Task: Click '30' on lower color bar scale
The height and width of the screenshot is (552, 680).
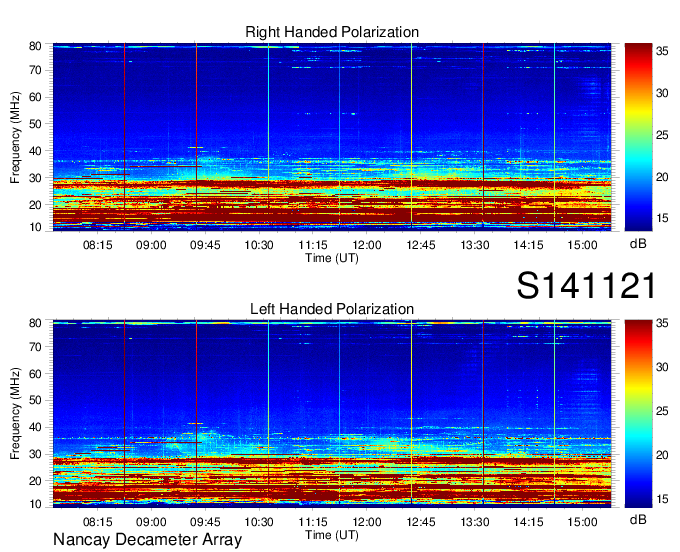Action: coord(662,367)
